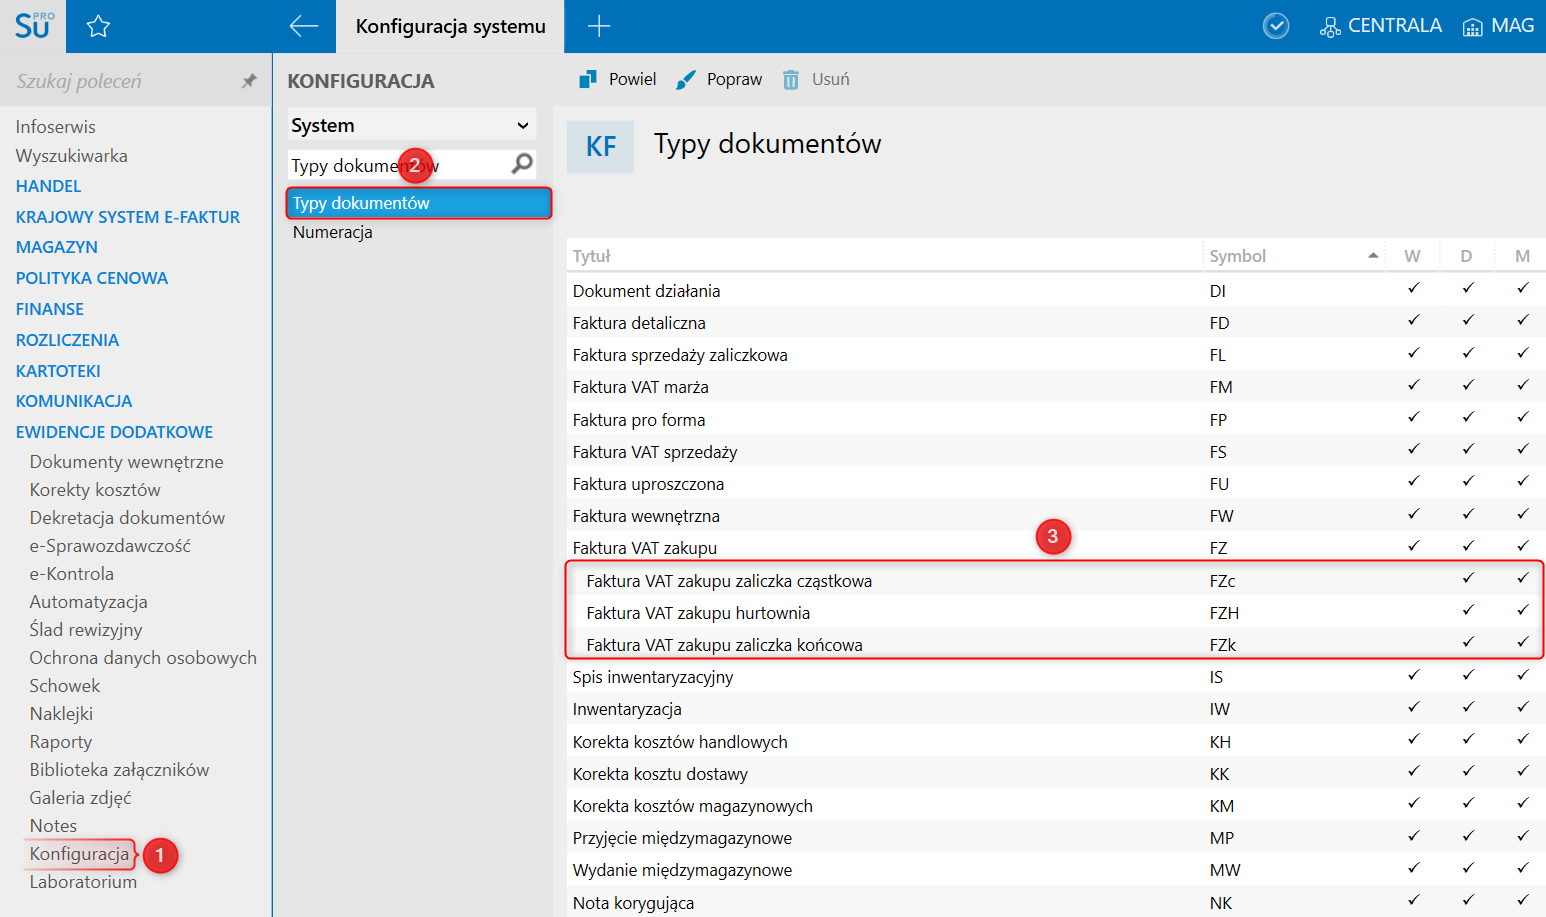Open Biblioteka załączników module
The width and height of the screenshot is (1546, 917).
120,770
